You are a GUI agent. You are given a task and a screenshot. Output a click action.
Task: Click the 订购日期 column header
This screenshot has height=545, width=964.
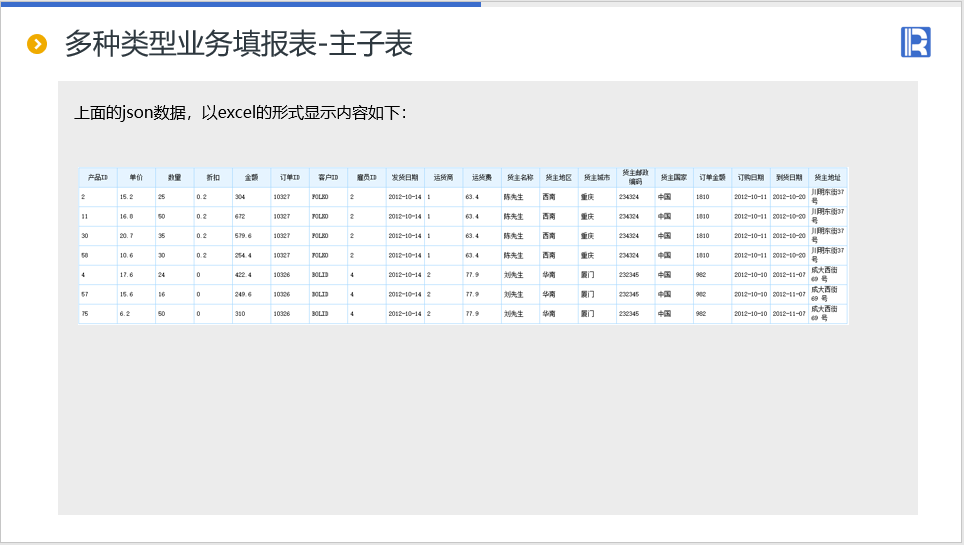[751, 178]
